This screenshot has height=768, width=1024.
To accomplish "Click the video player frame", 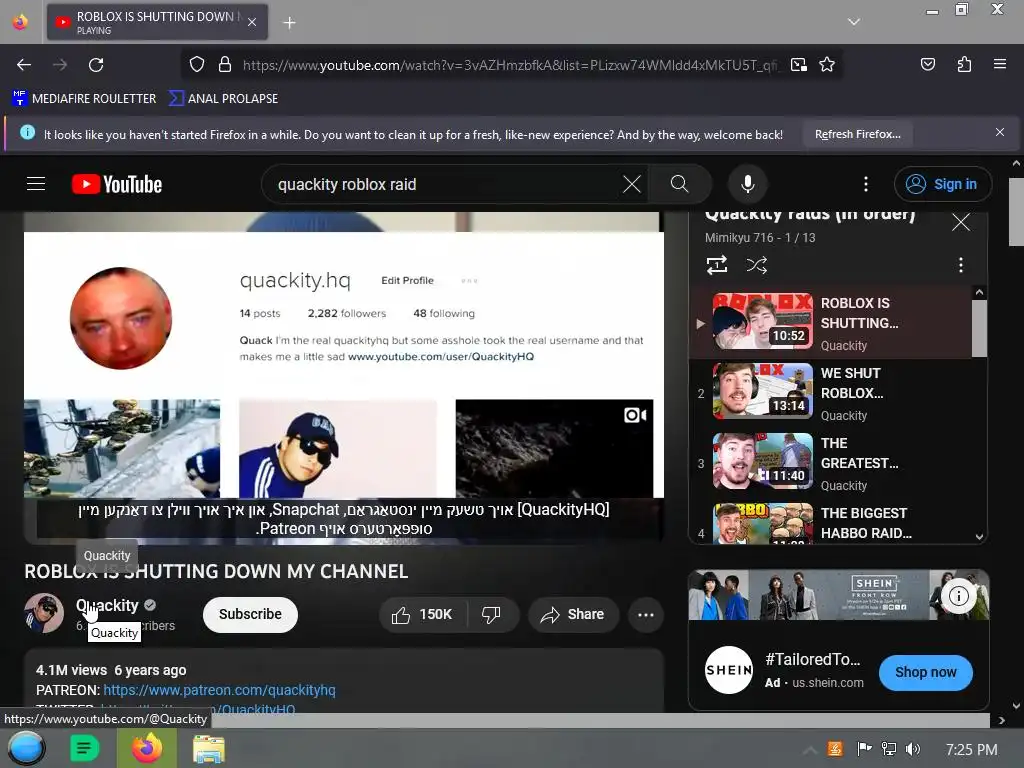I will (344, 377).
